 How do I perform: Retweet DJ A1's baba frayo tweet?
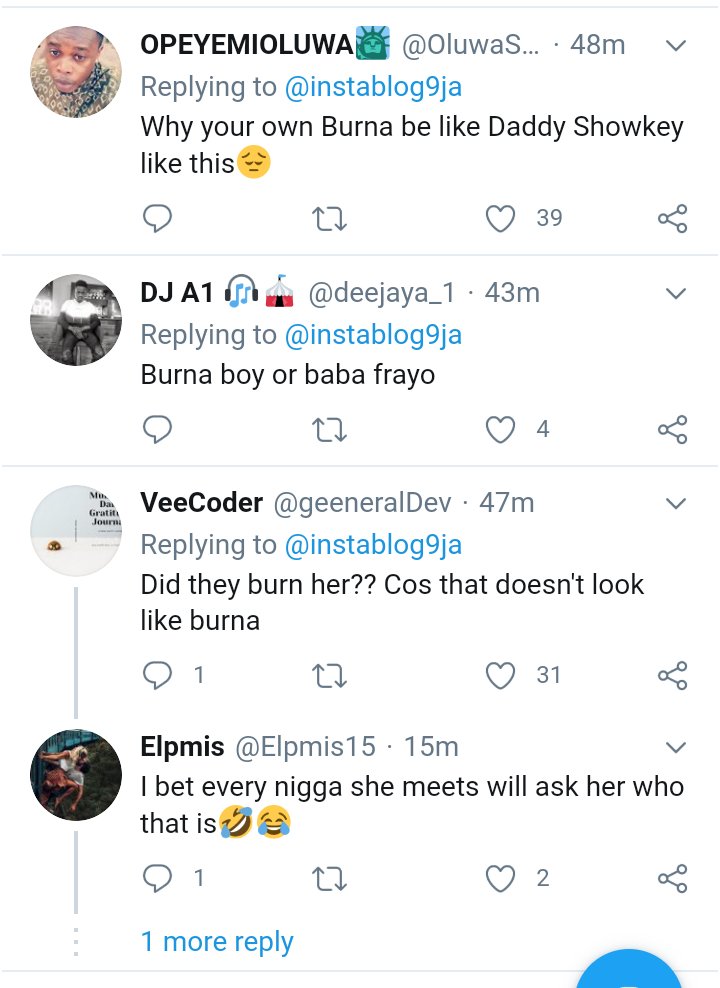pos(330,430)
